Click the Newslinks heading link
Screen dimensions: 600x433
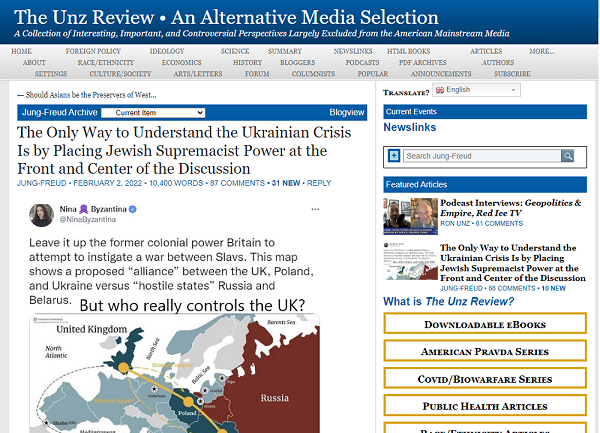point(410,128)
